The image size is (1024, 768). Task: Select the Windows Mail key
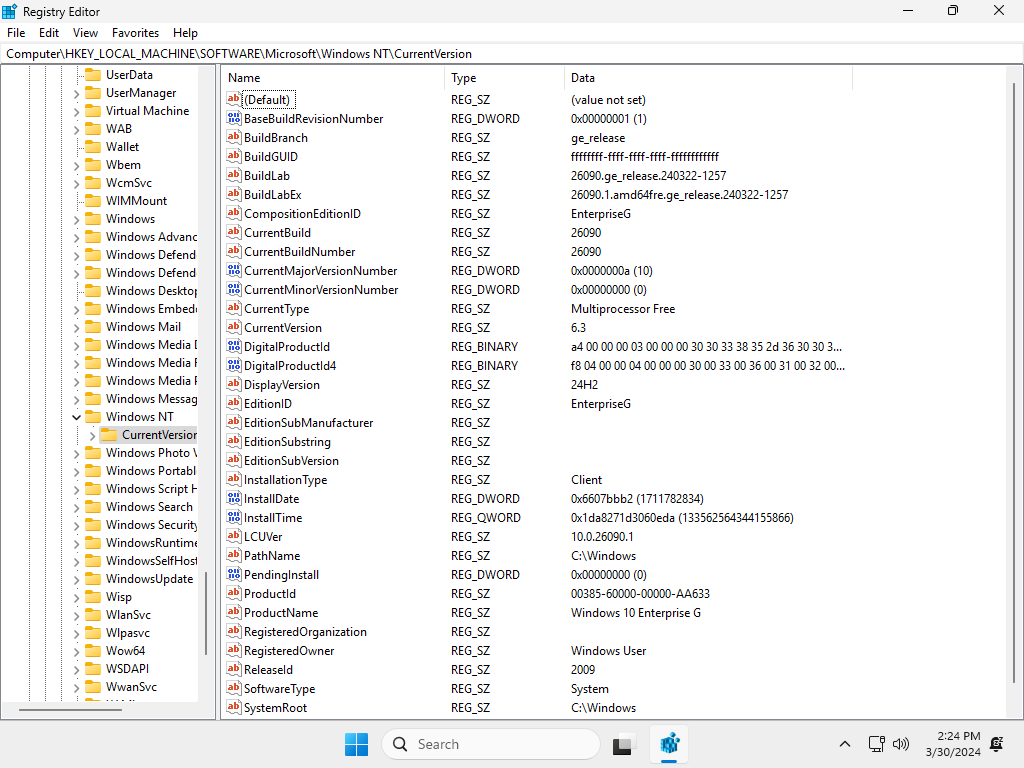click(x=143, y=327)
